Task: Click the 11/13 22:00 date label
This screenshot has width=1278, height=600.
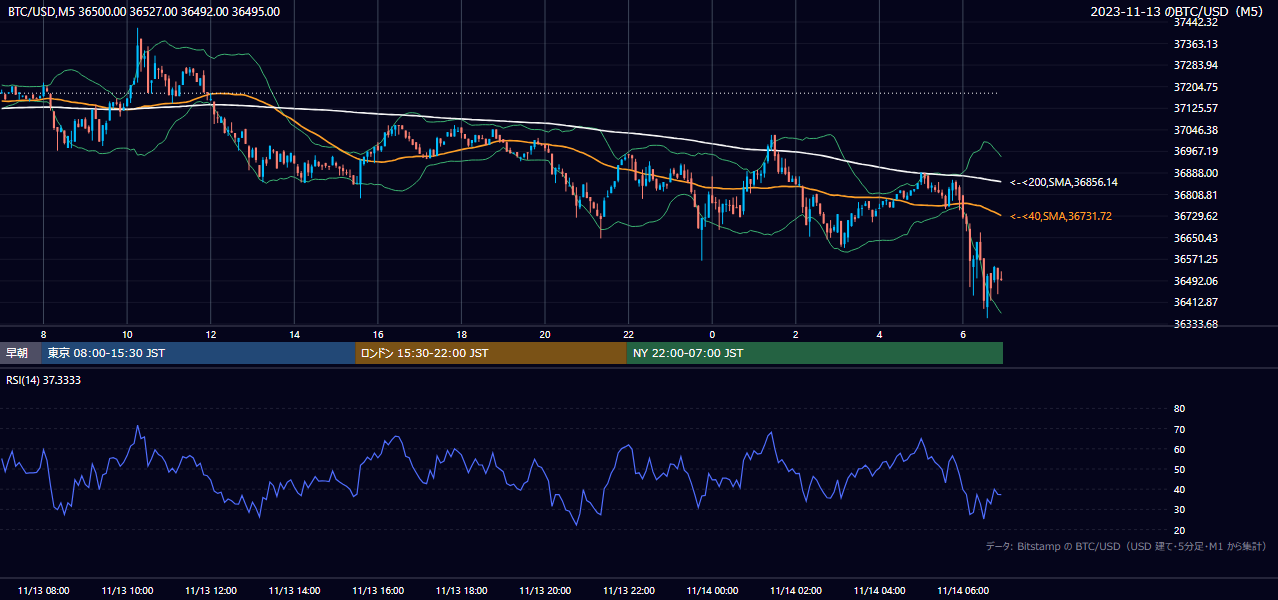Action: tap(628, 591)
